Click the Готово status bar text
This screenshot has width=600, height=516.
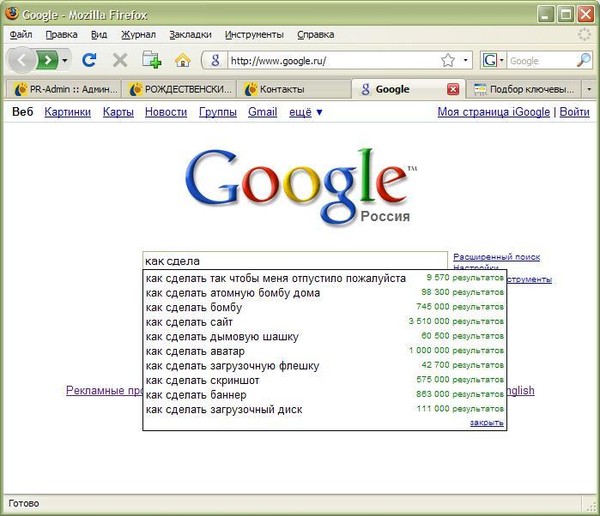tap(24, 503)
